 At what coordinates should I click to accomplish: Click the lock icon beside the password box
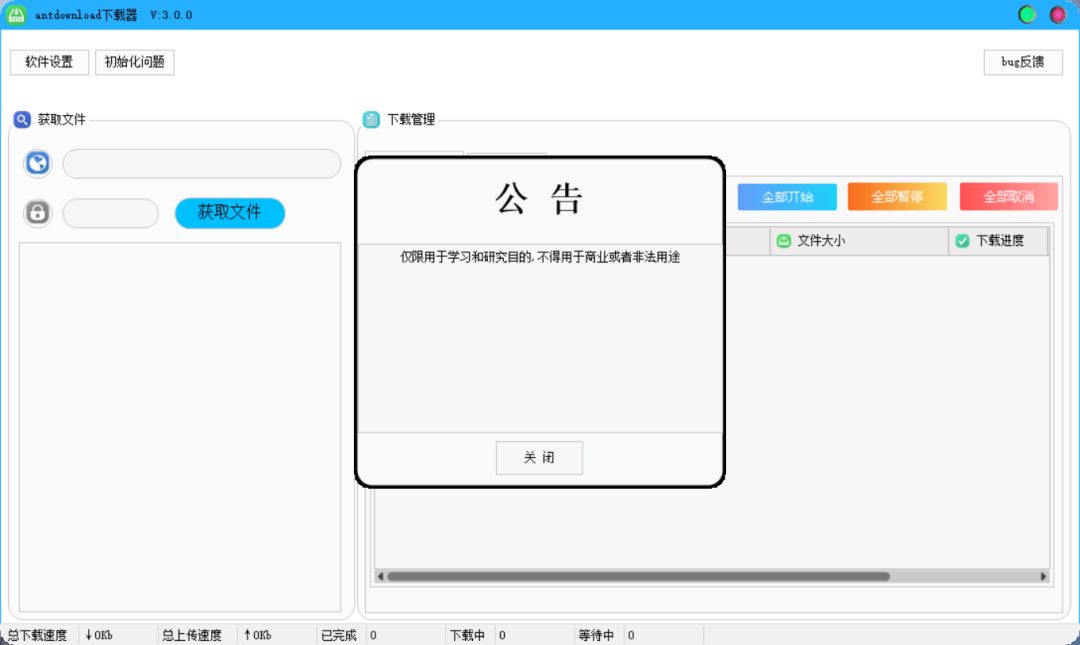tap(37, 213)
